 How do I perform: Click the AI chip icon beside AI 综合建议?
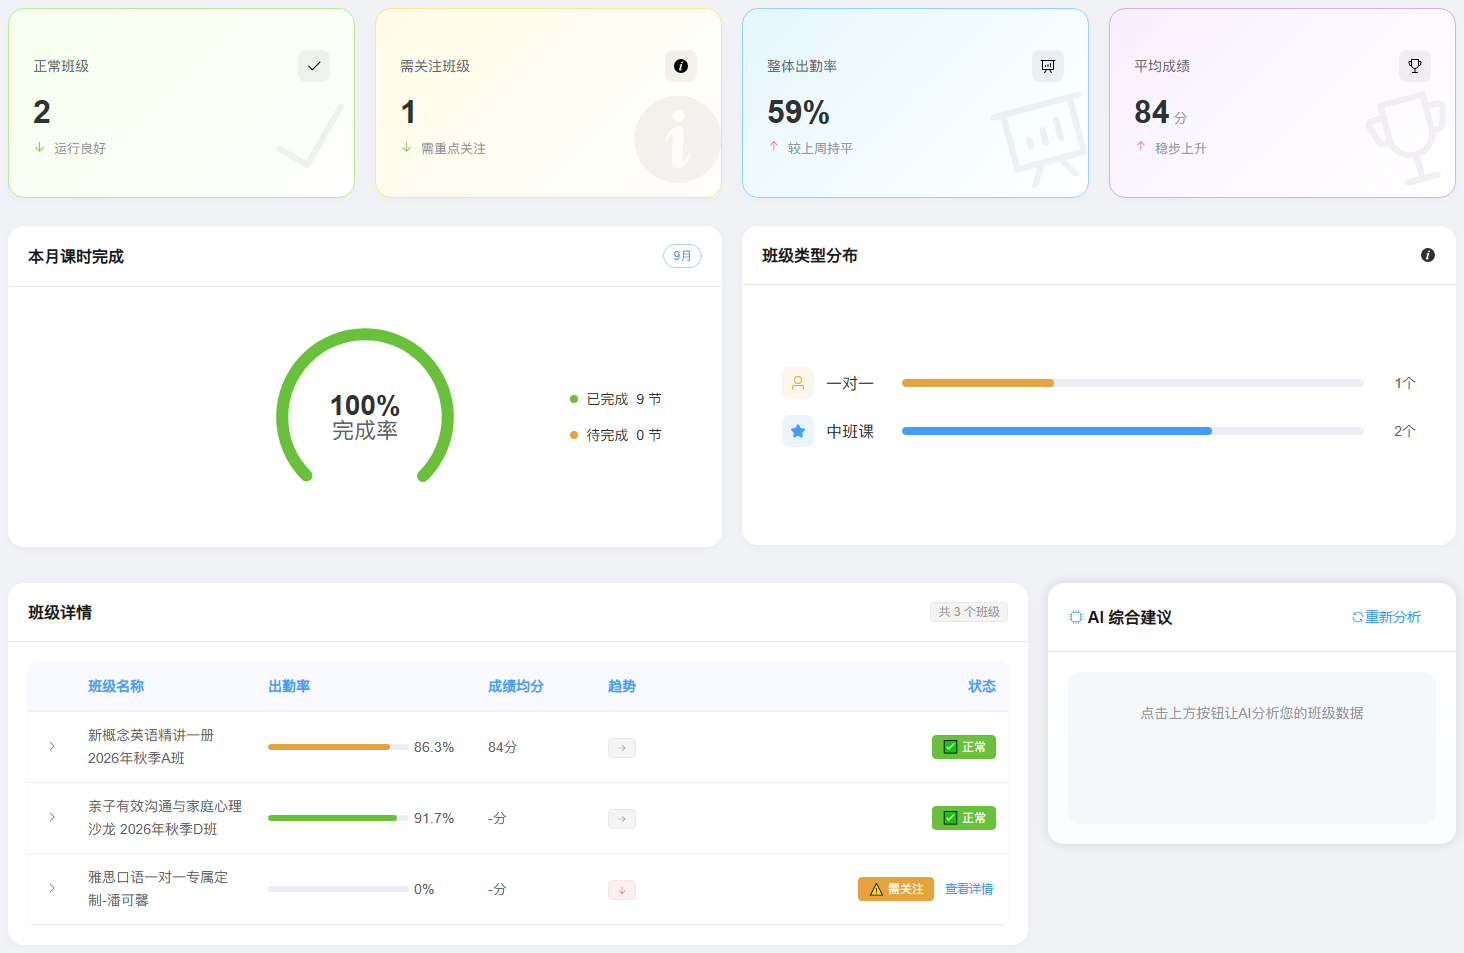tap(1076, 617)
